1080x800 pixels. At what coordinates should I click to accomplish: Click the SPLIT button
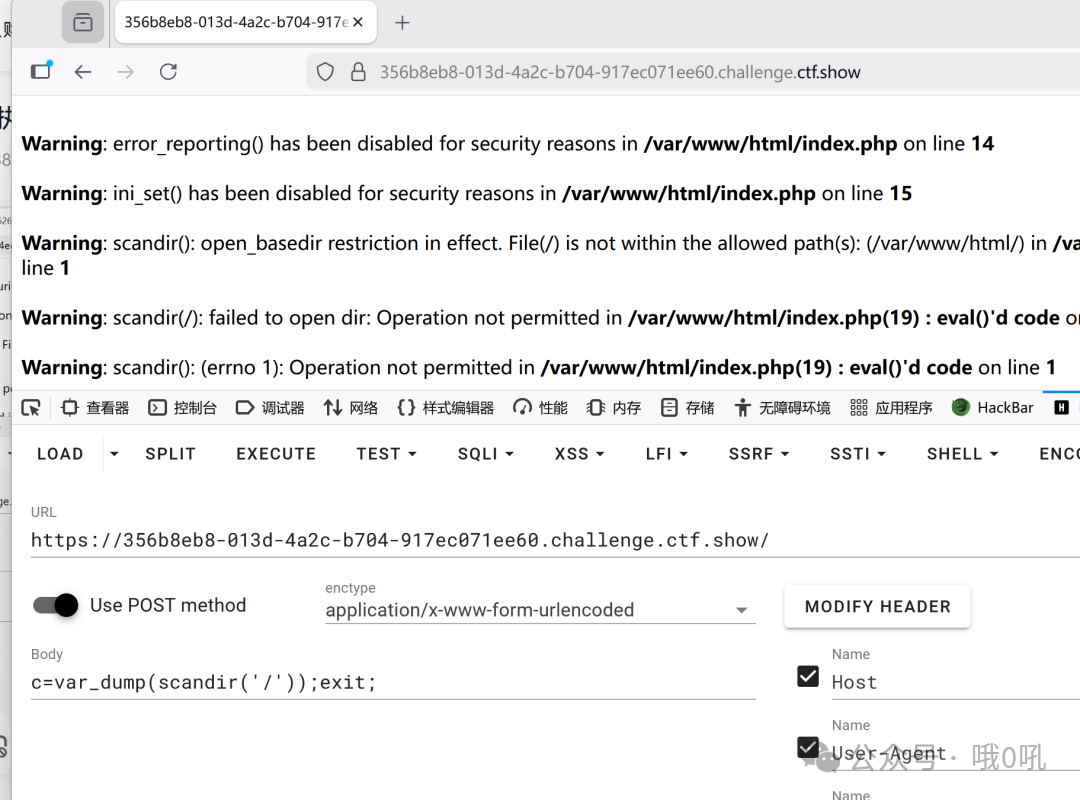170,454
